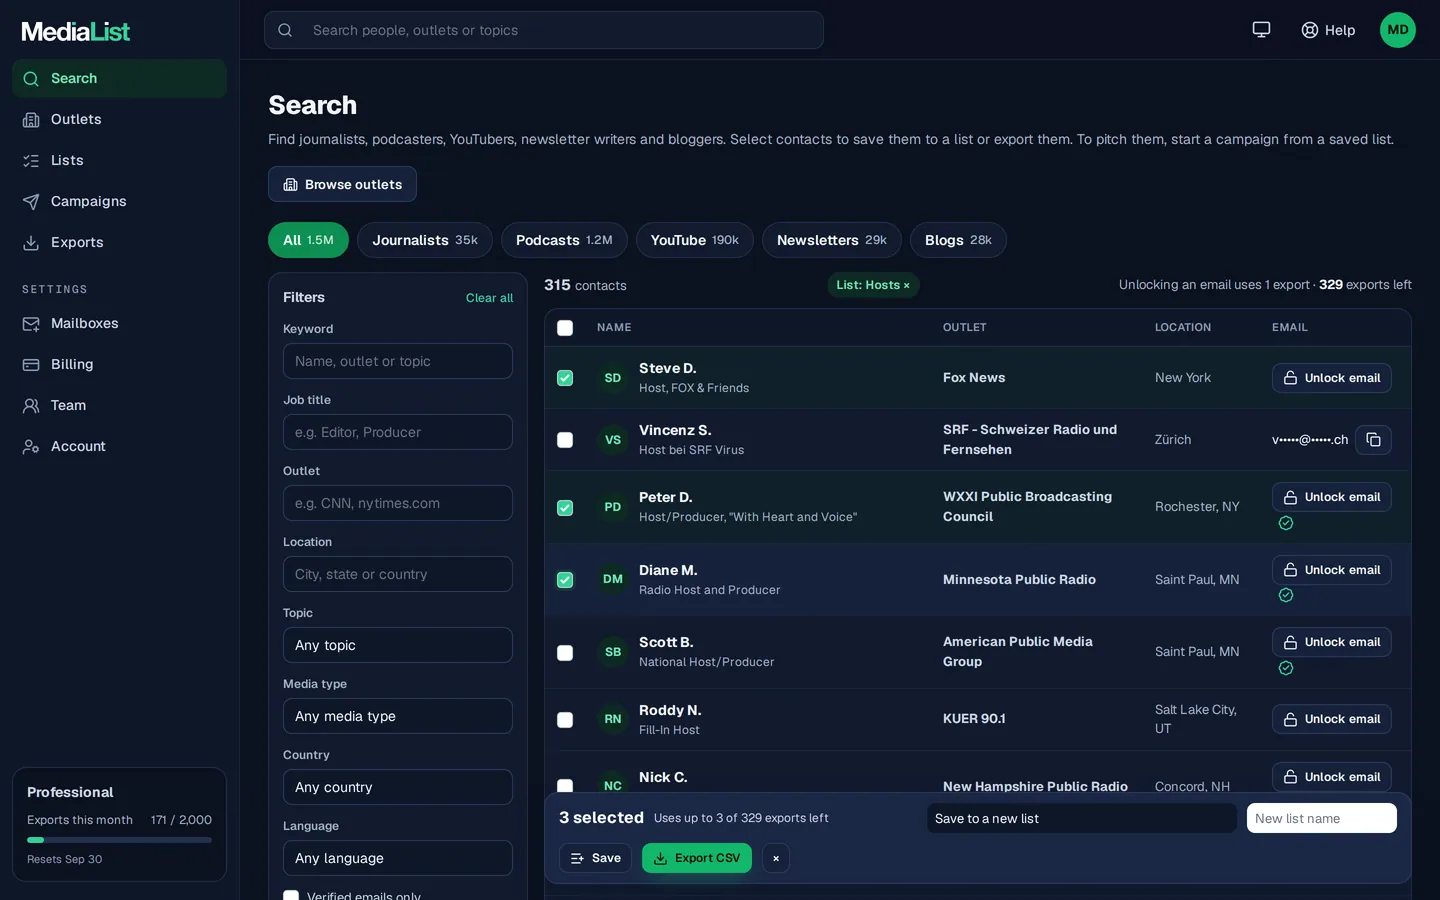Screen dimensions: 1440x900
Task: Click the New list name input
Action: [x=1322, y=818]
